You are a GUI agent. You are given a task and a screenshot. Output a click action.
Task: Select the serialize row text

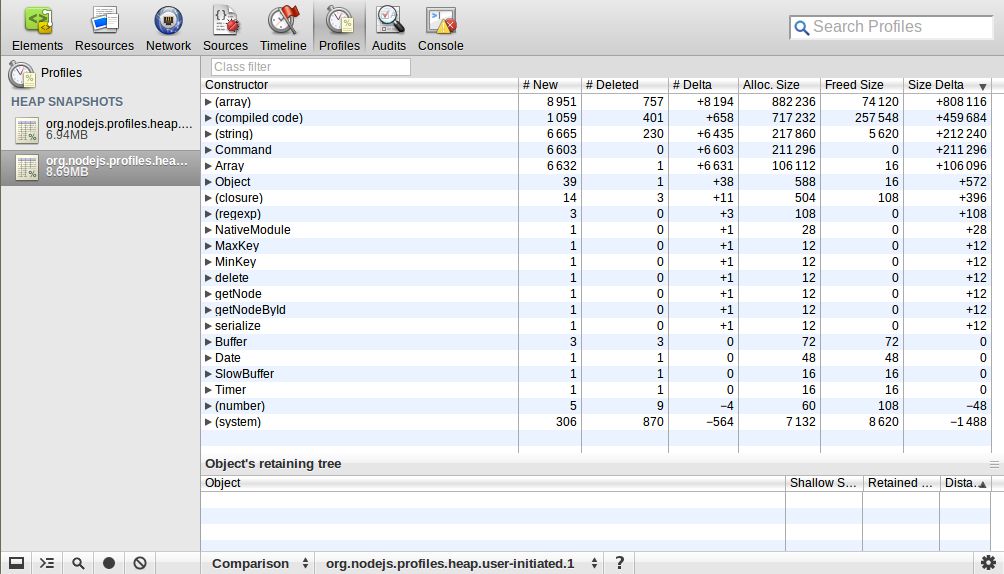tap(238, 326)
